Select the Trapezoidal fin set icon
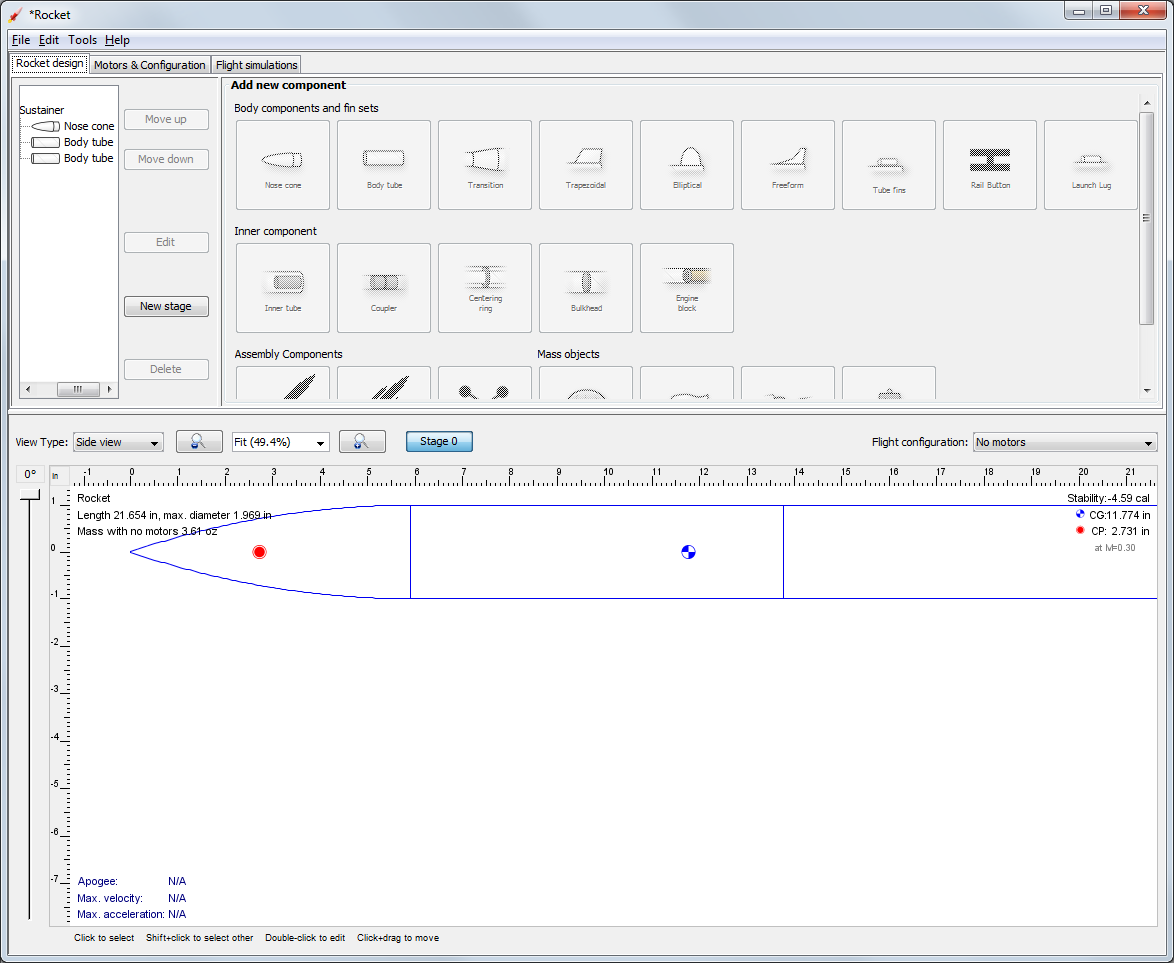The image size is (1174, 963). click(585, 165)
